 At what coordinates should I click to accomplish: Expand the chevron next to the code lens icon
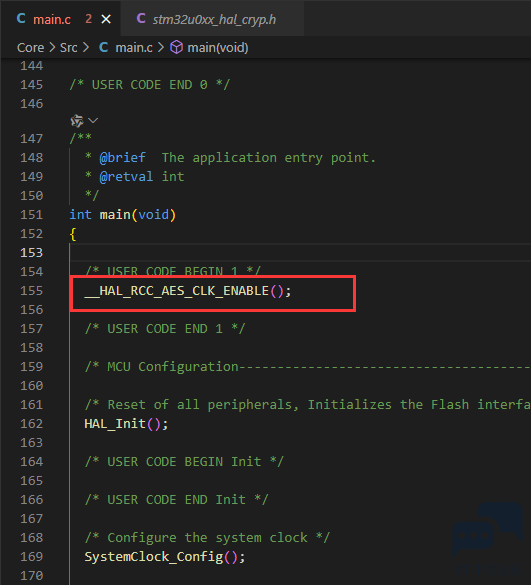(93, 121)
